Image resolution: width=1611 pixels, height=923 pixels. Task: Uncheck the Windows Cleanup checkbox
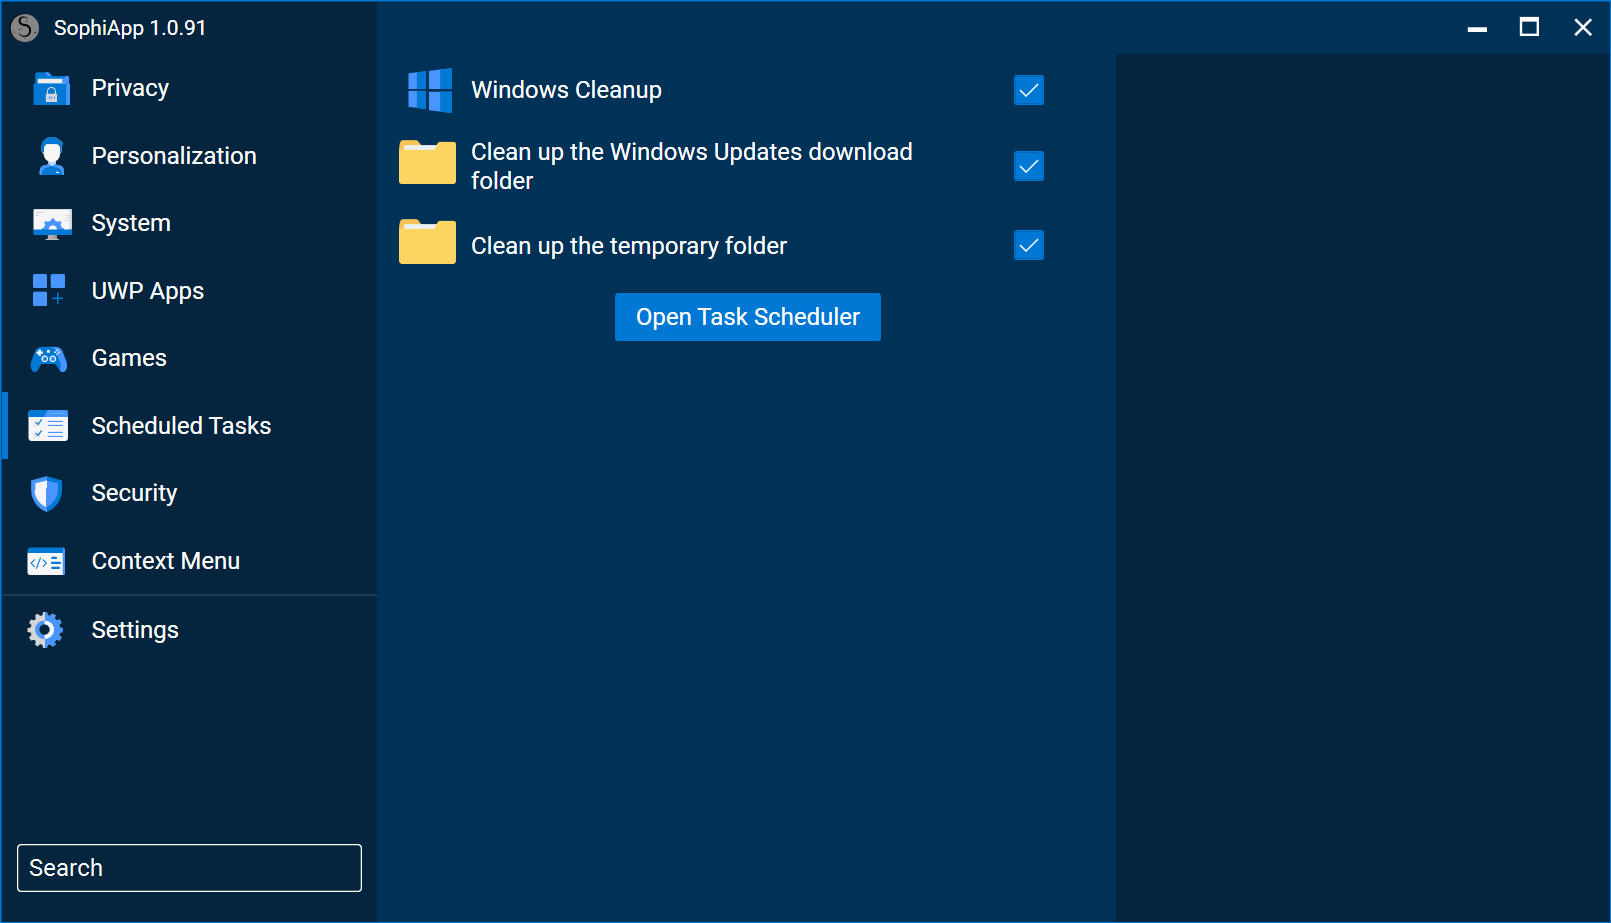tap(1028, 91)
